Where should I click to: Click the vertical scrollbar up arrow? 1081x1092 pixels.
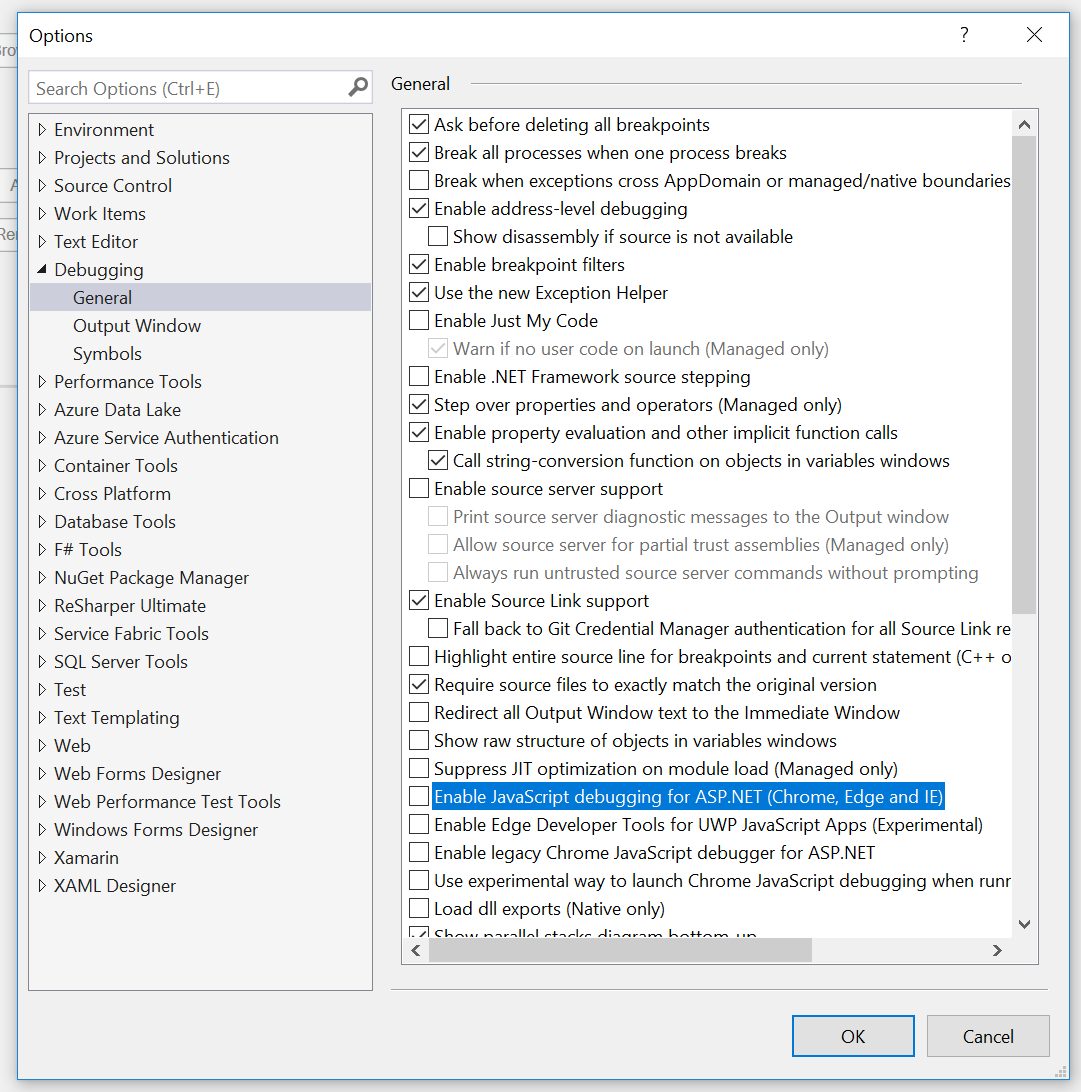[x=1024, y=125]
